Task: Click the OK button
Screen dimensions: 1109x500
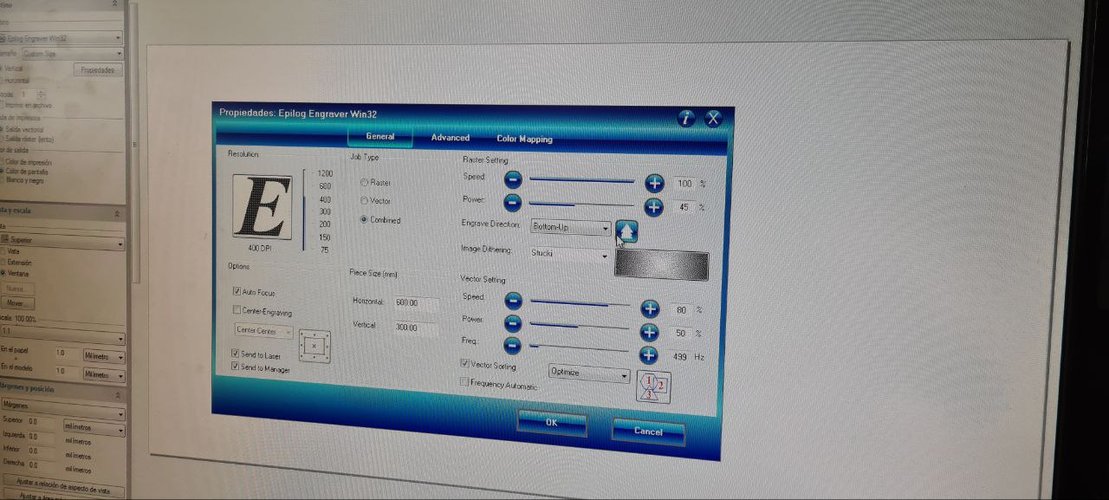Action: [552, 422]
